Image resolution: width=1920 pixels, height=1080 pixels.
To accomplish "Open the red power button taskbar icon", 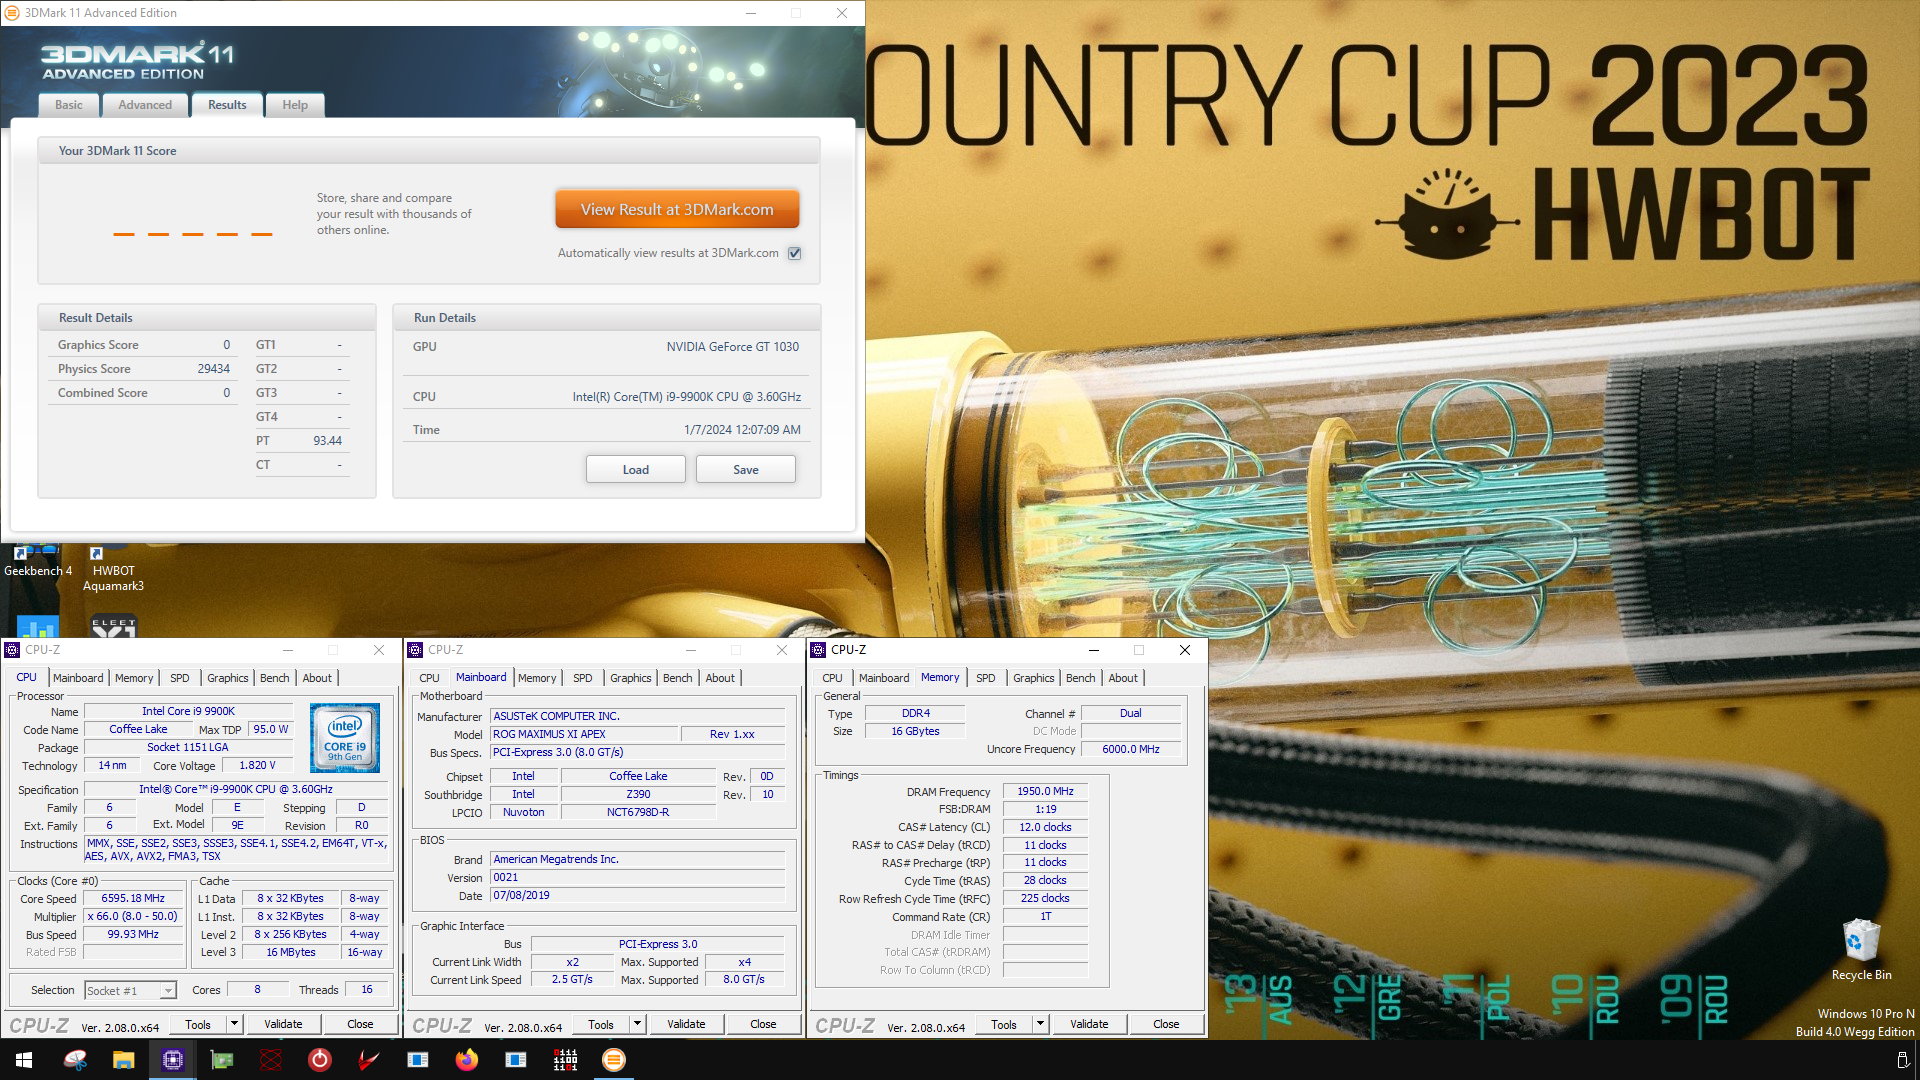I will tap(319, 1060).
